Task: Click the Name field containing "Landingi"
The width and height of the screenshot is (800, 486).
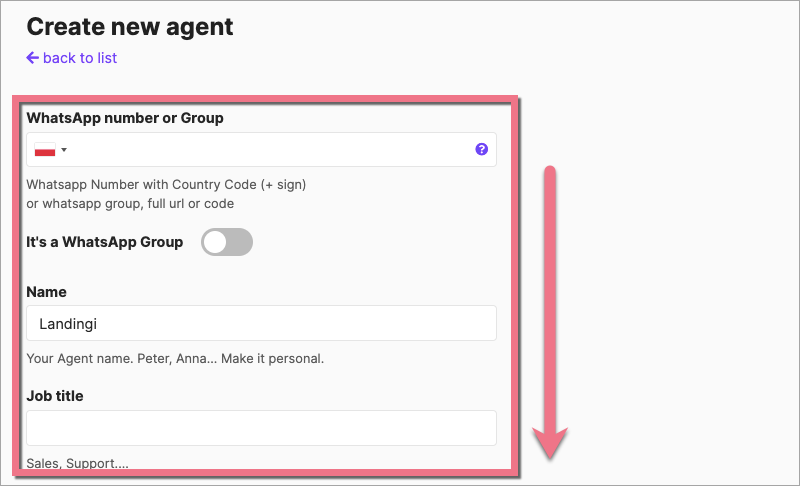Action: 261,323
